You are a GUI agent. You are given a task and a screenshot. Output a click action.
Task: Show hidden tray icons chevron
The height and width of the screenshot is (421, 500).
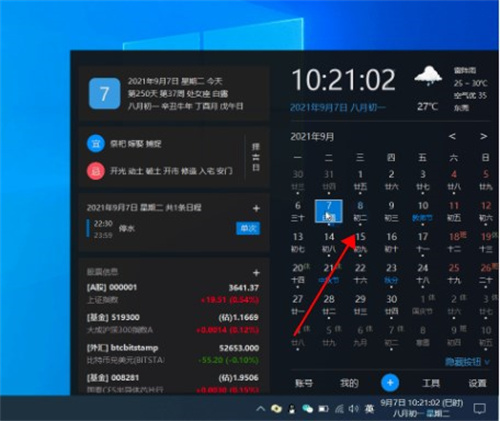[x=260, y=408]
